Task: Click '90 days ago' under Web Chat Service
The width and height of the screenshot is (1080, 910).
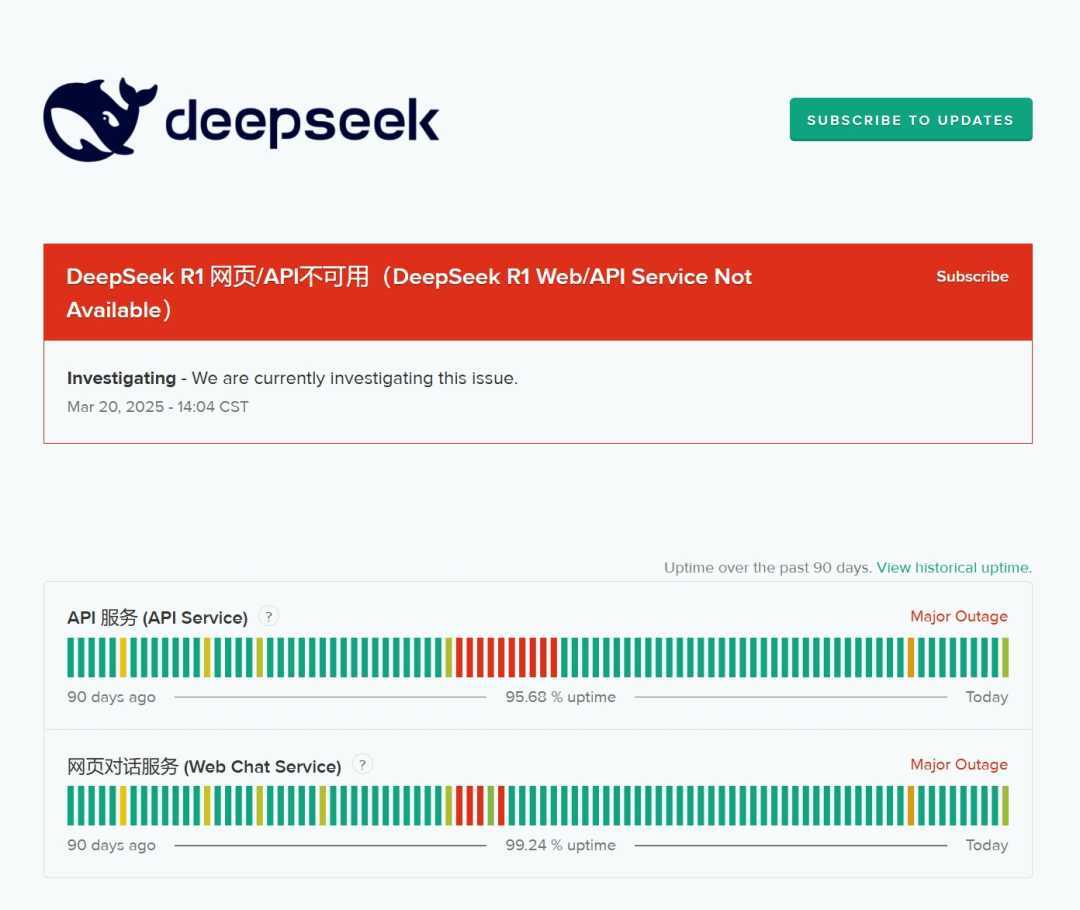Action: click(112, 845)
